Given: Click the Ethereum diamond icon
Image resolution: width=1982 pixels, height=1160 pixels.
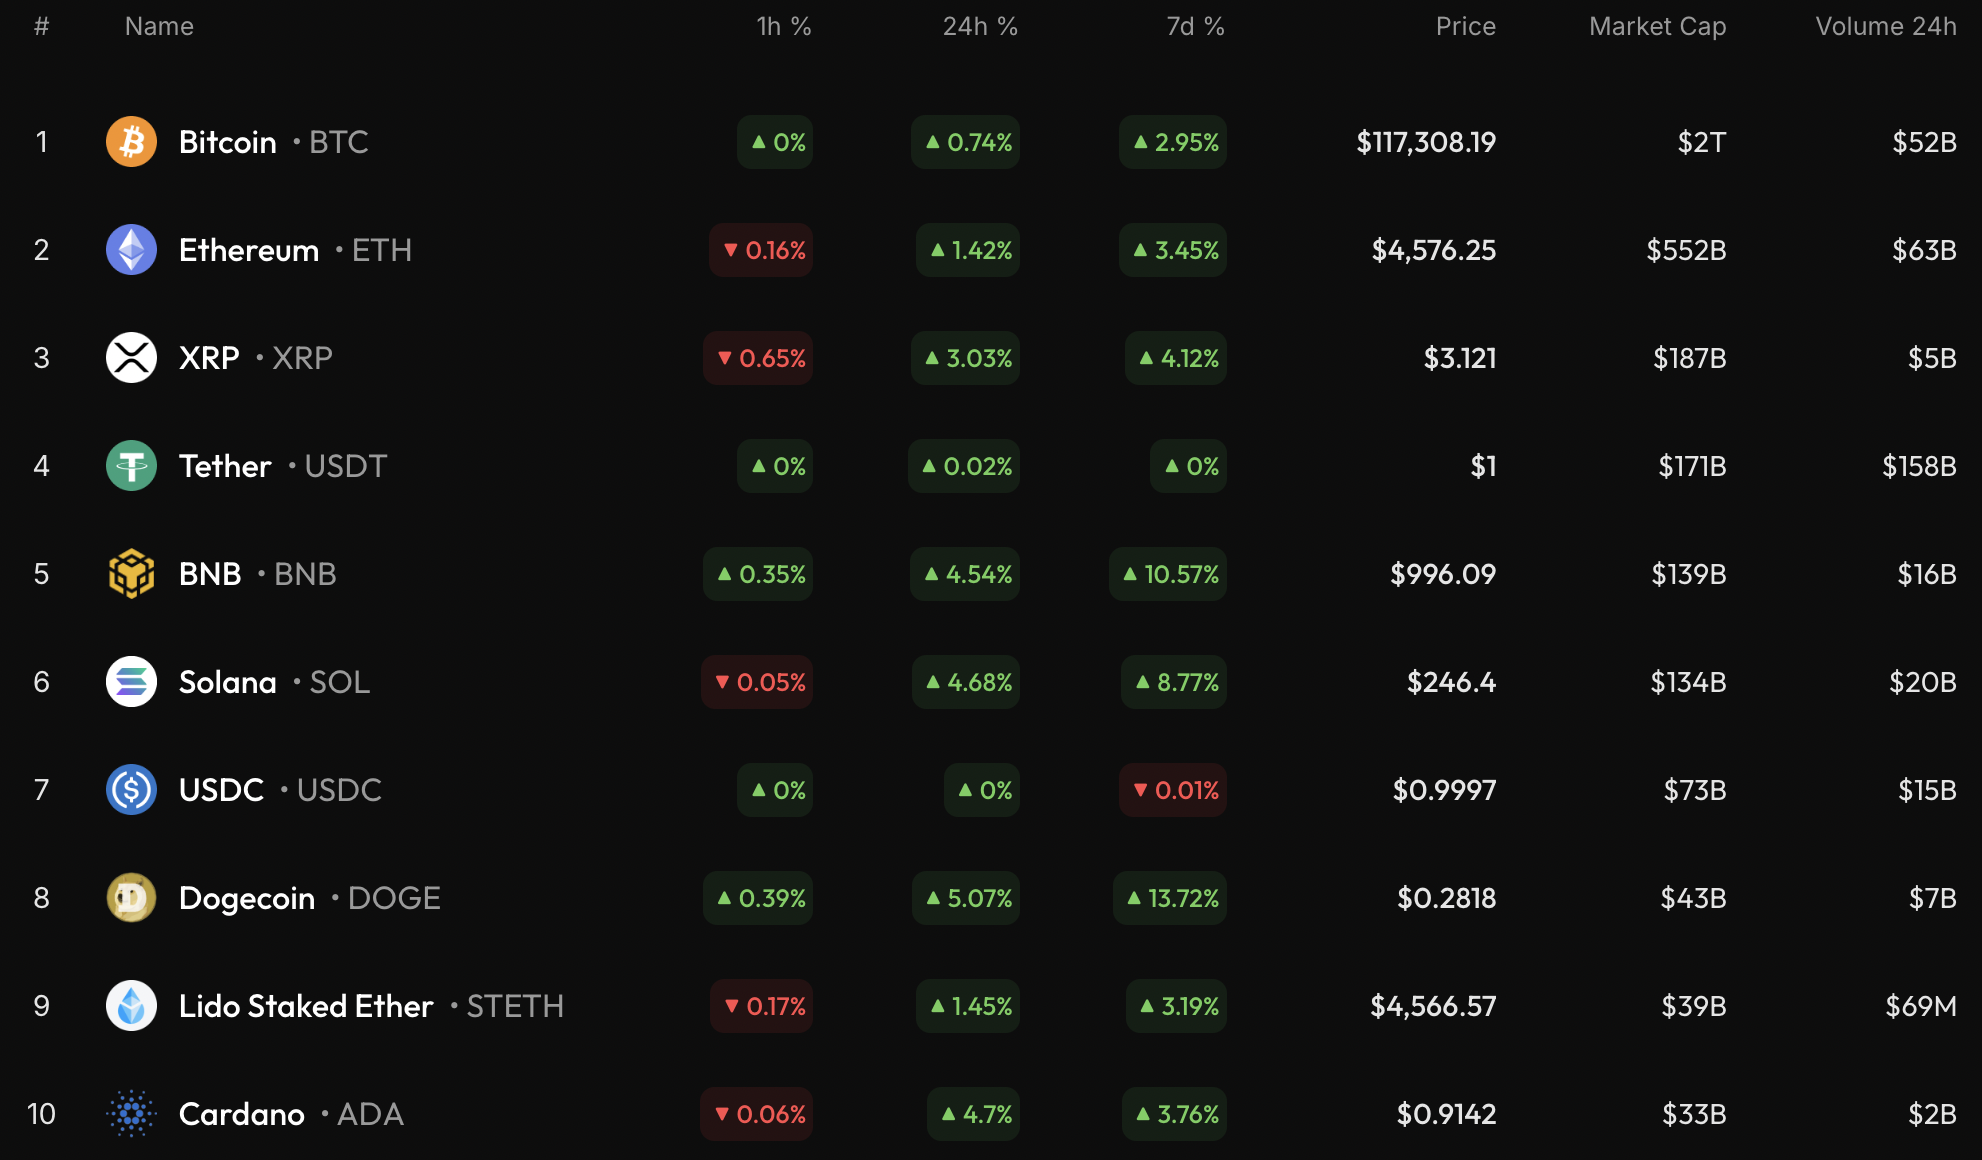Looking at the screenshot, I should 131,250.
